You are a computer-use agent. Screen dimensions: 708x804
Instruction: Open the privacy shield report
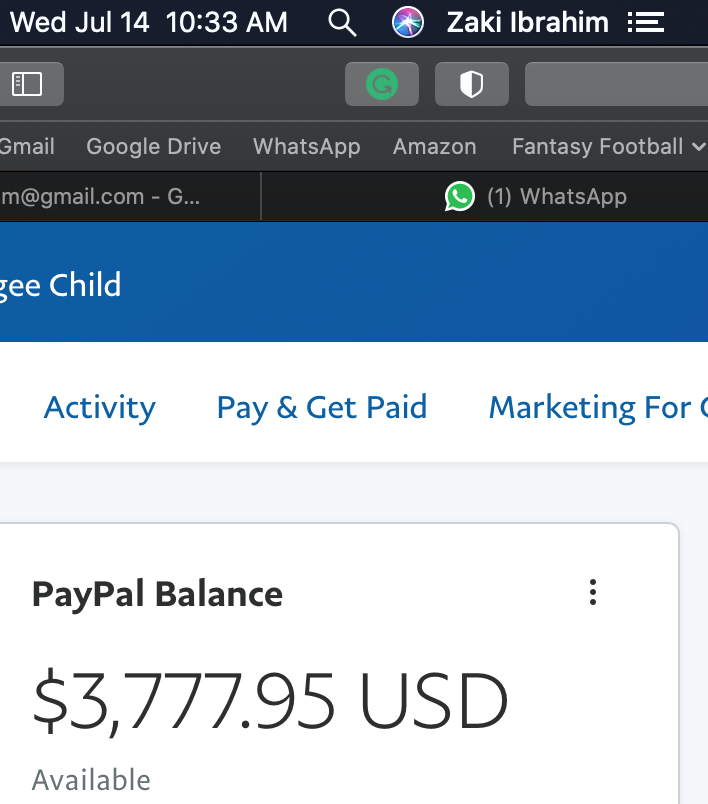(471, 84)
